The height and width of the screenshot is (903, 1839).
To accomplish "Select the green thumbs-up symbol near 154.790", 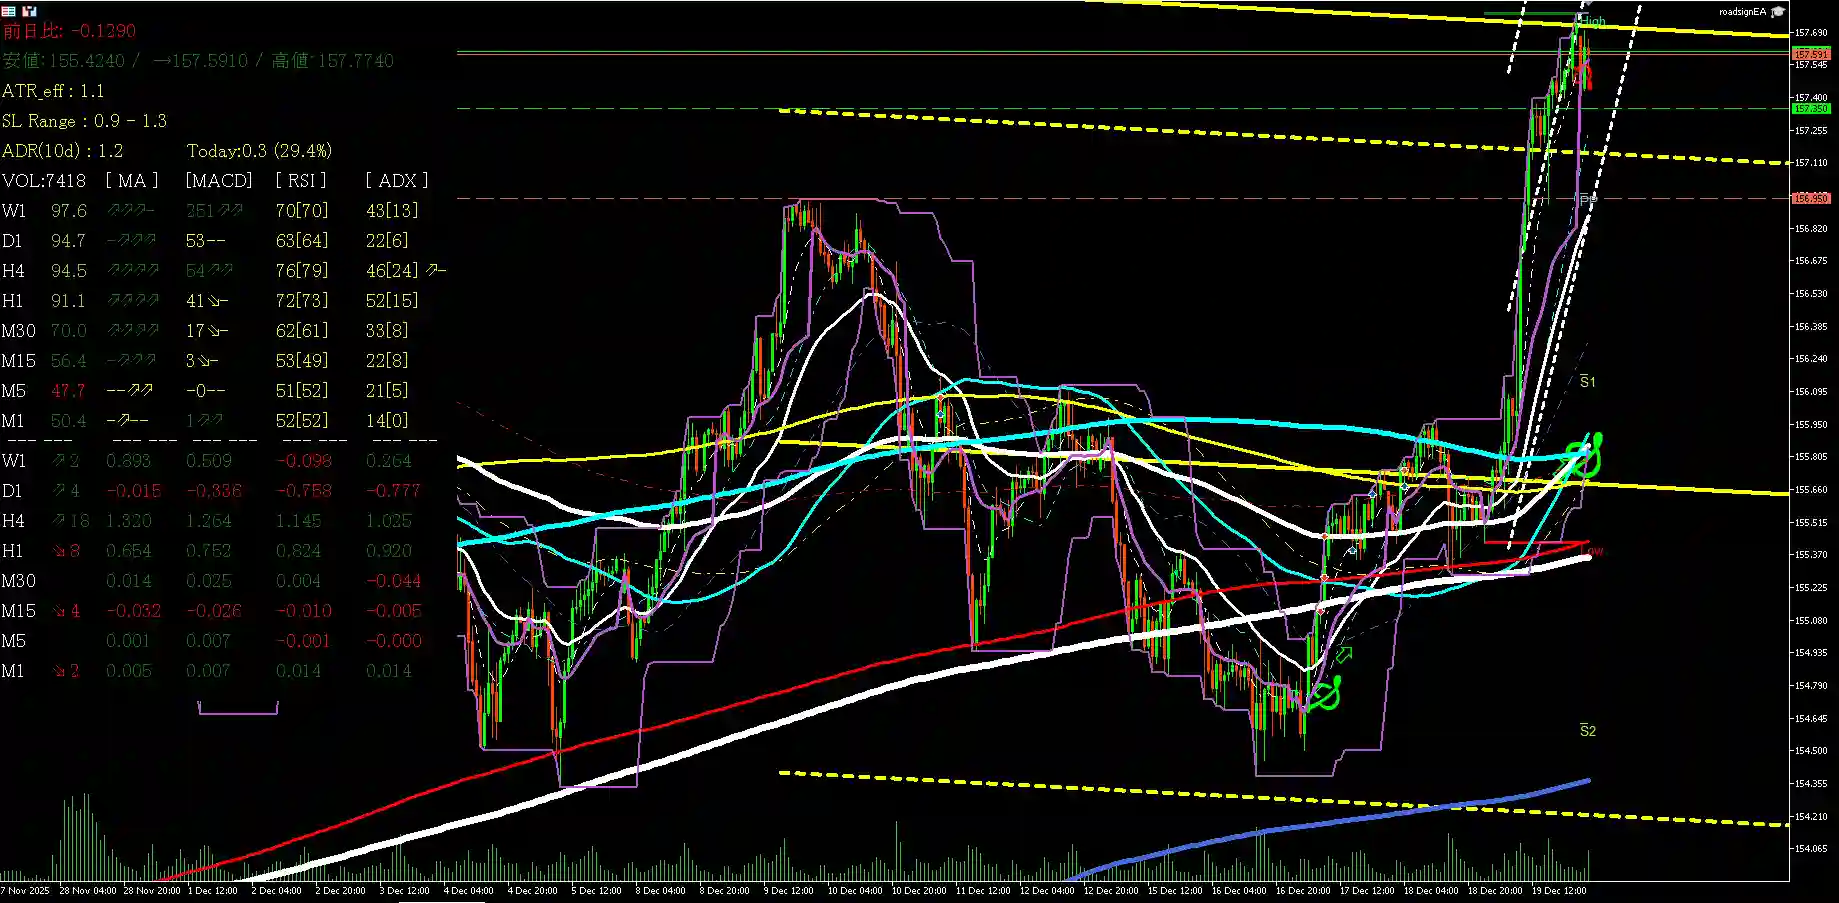I will (x=1326, y=693).
